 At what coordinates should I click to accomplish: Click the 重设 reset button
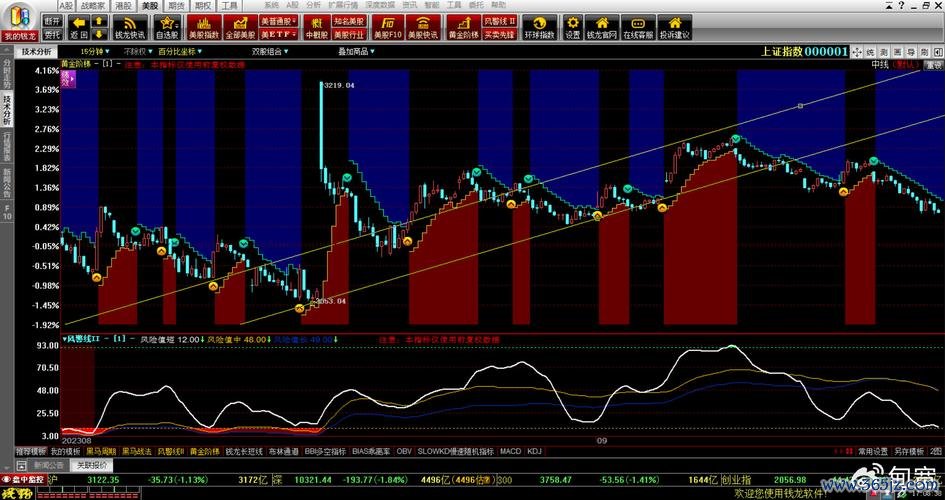[934, 64]
